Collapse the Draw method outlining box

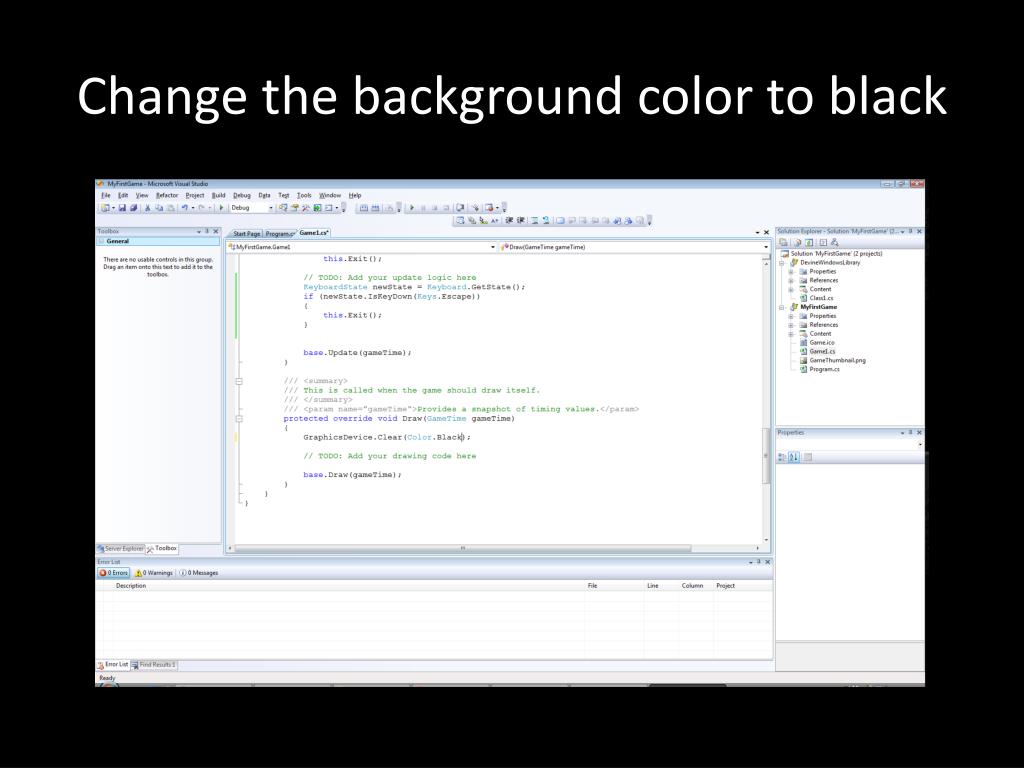pyautogui.click(x=239, y=419)
